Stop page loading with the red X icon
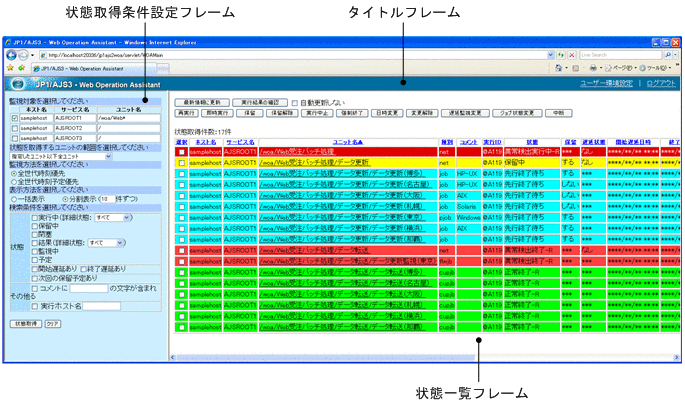The width and height of the screenshot is (685, 405). tap(572, 55)
